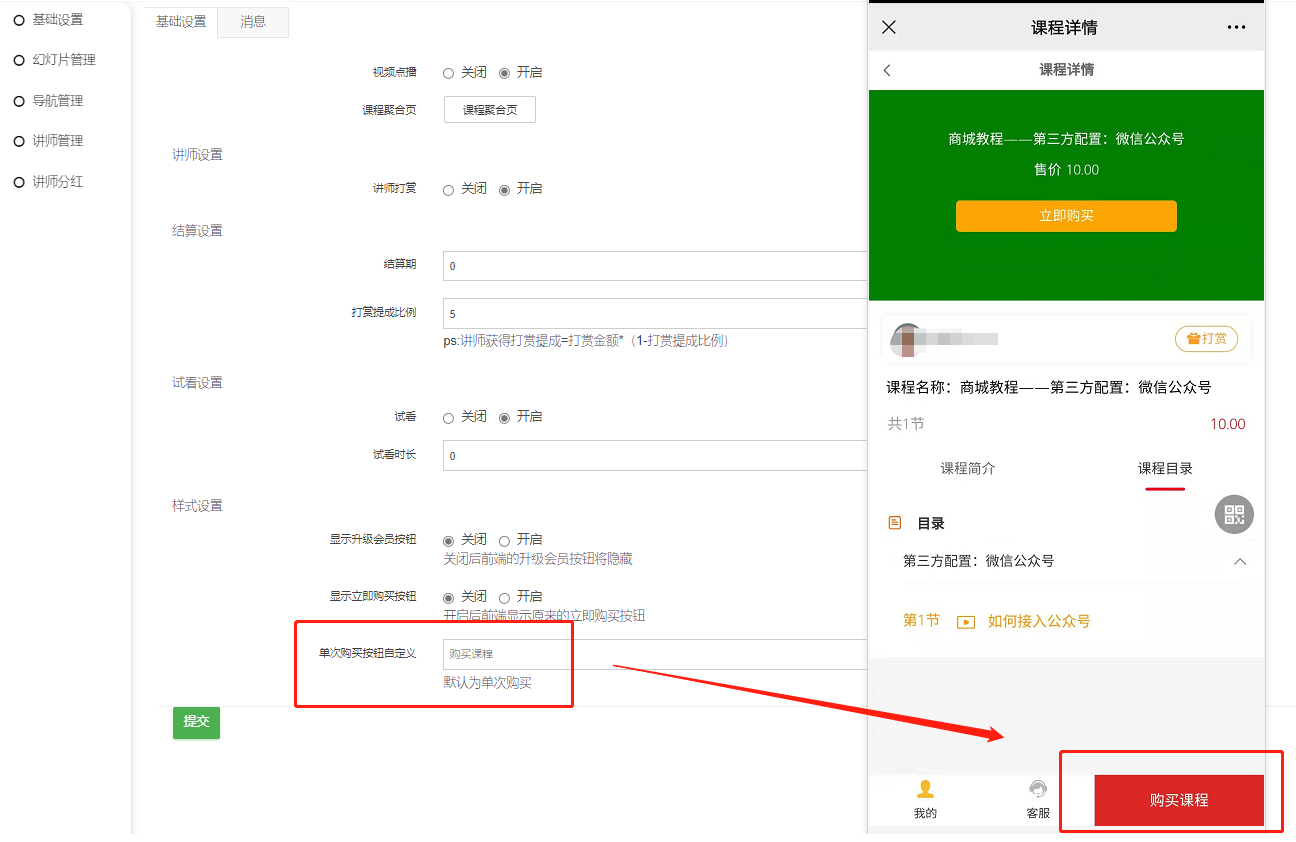1296x842 pixels.
Task: Play lesson 如何接入公众号 video icon
Action: (x=966, y=621)
